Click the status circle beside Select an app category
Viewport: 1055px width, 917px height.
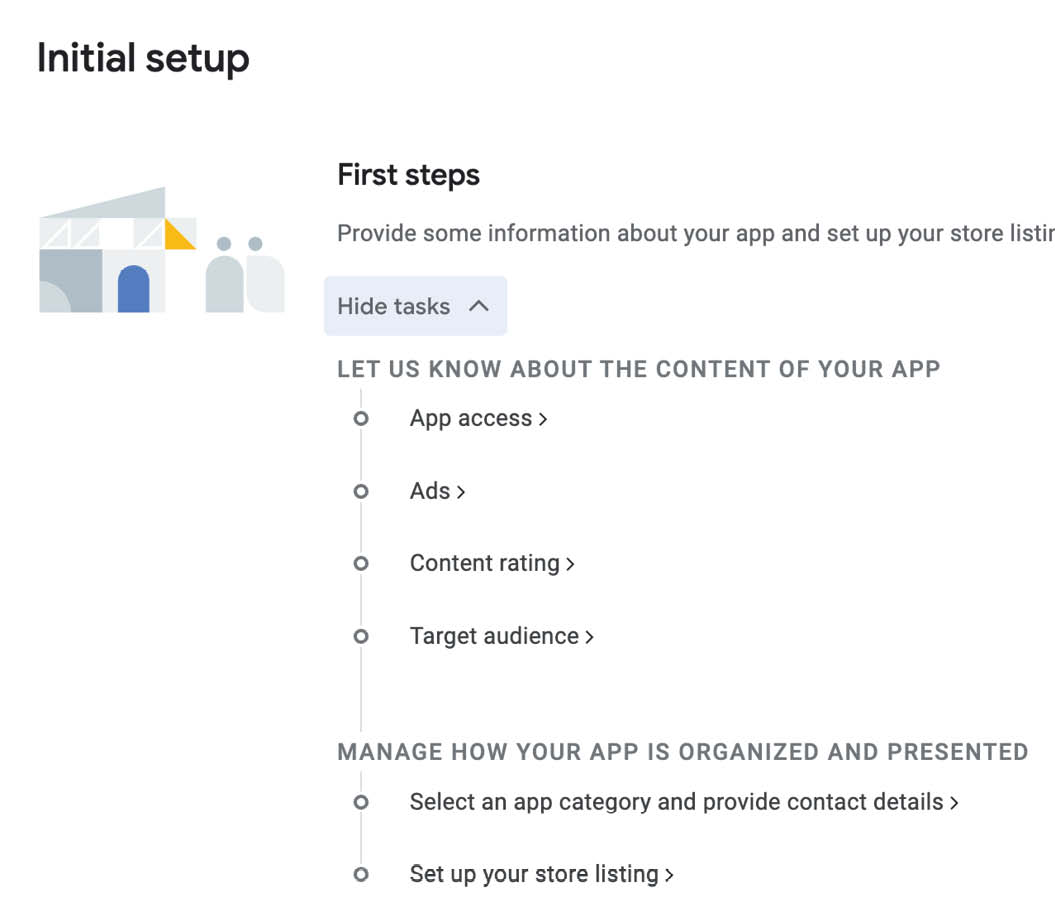coord(361,802)
